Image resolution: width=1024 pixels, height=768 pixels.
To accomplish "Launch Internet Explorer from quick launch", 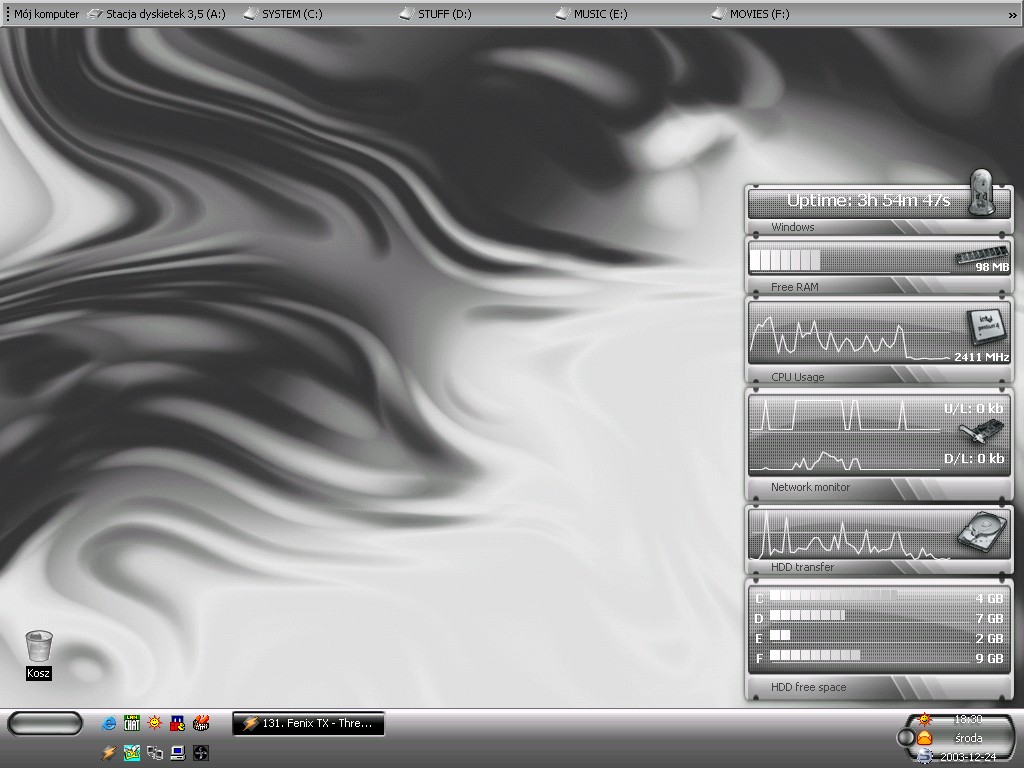I will (109, 723).
